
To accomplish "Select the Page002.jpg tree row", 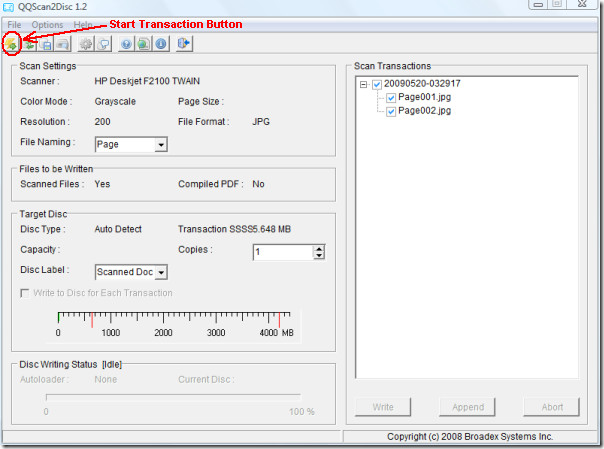I will [424, 111].
